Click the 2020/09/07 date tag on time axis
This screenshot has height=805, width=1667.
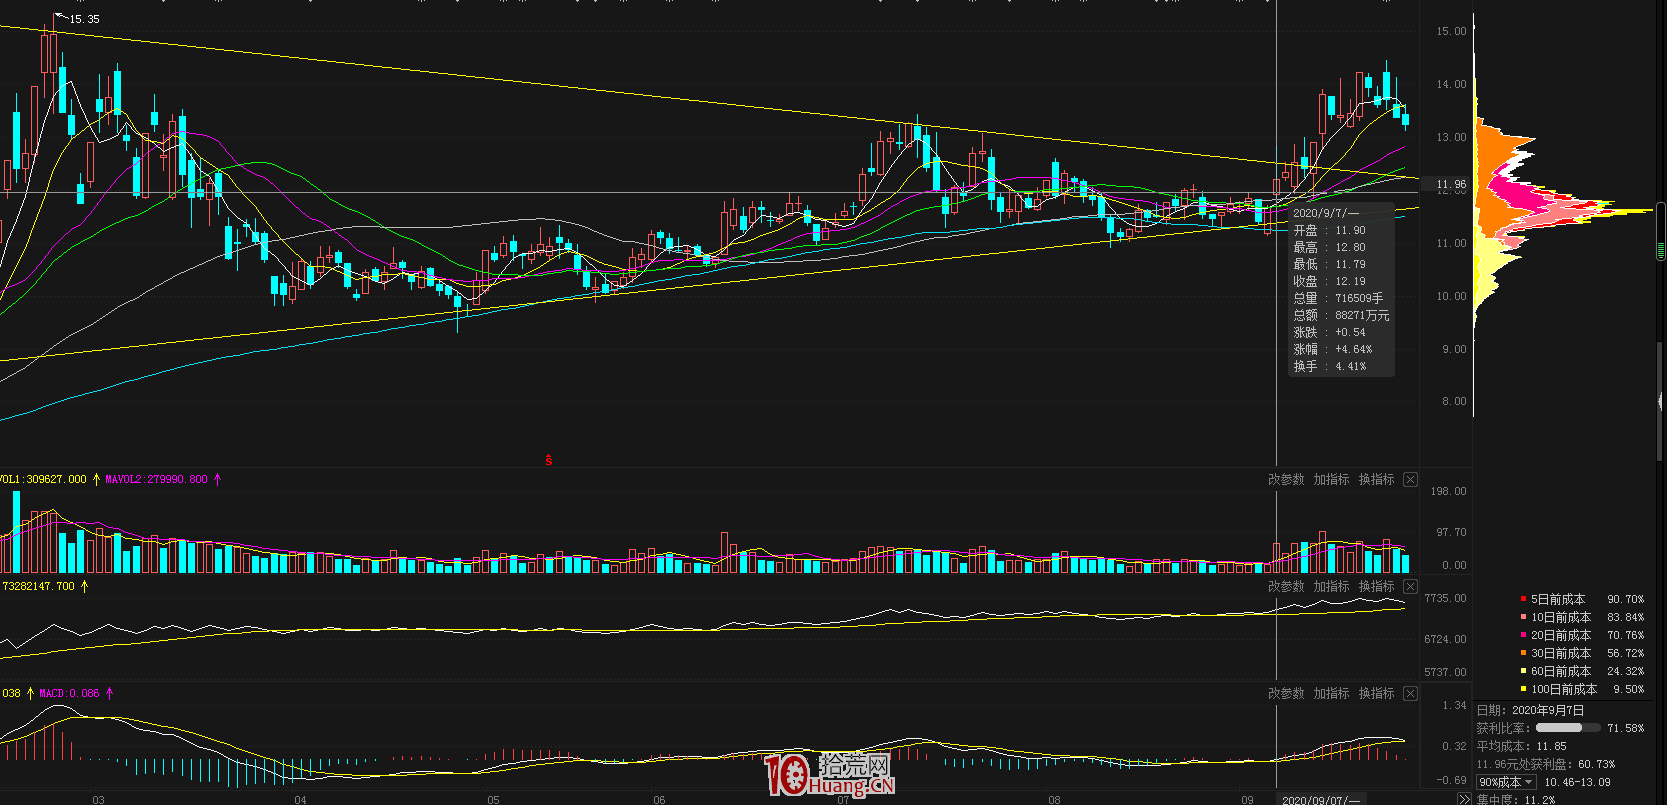point(1320,800)
